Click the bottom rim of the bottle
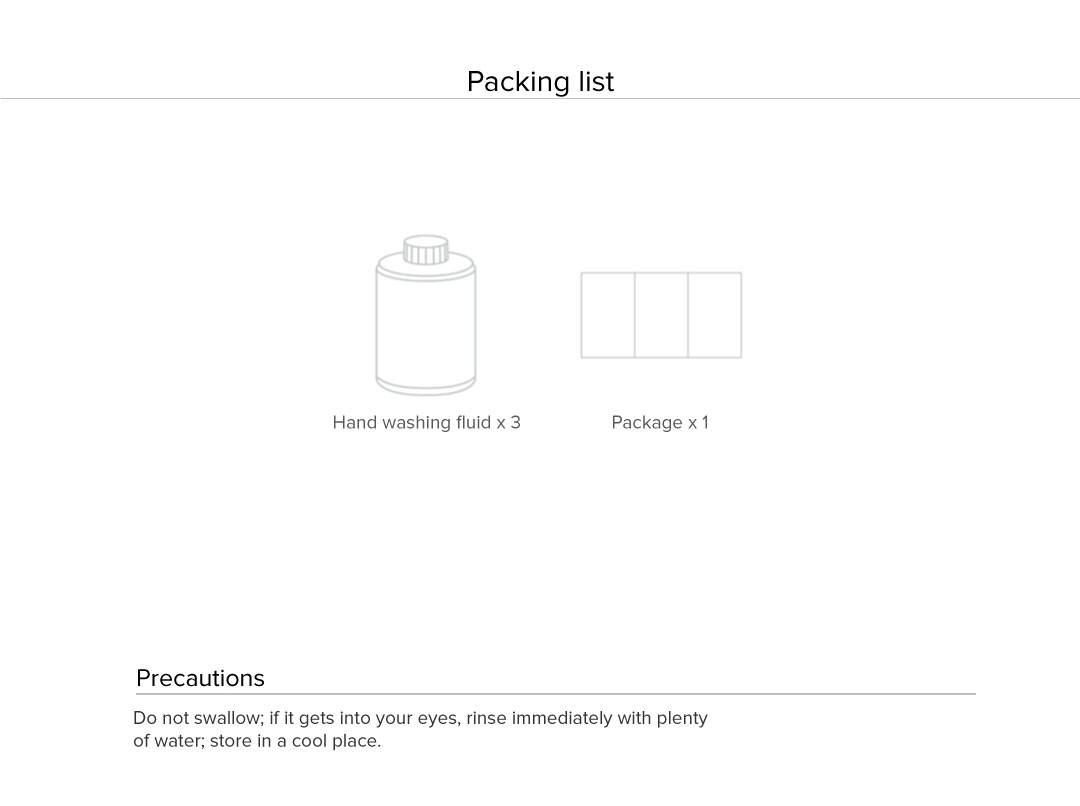 426,387
